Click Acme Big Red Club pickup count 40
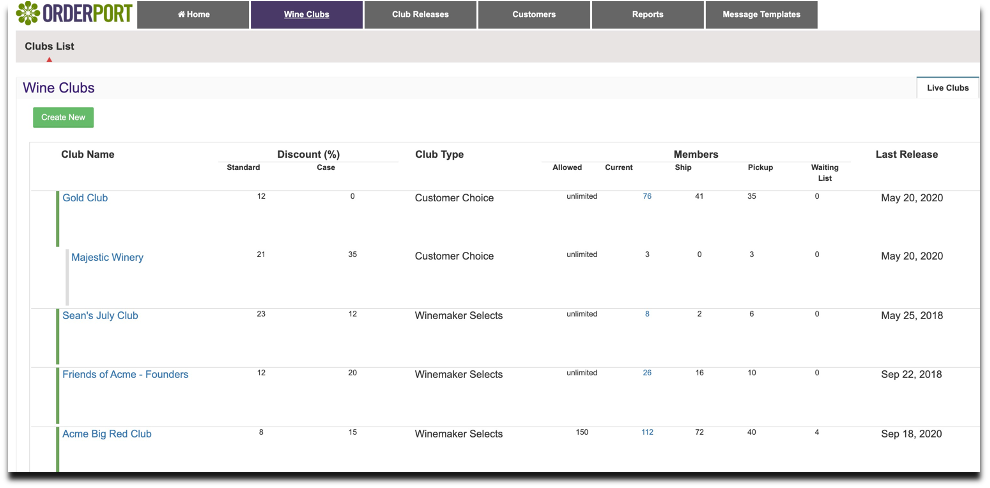The height and width of the screenshot is (488, 990). click(751, 432)
